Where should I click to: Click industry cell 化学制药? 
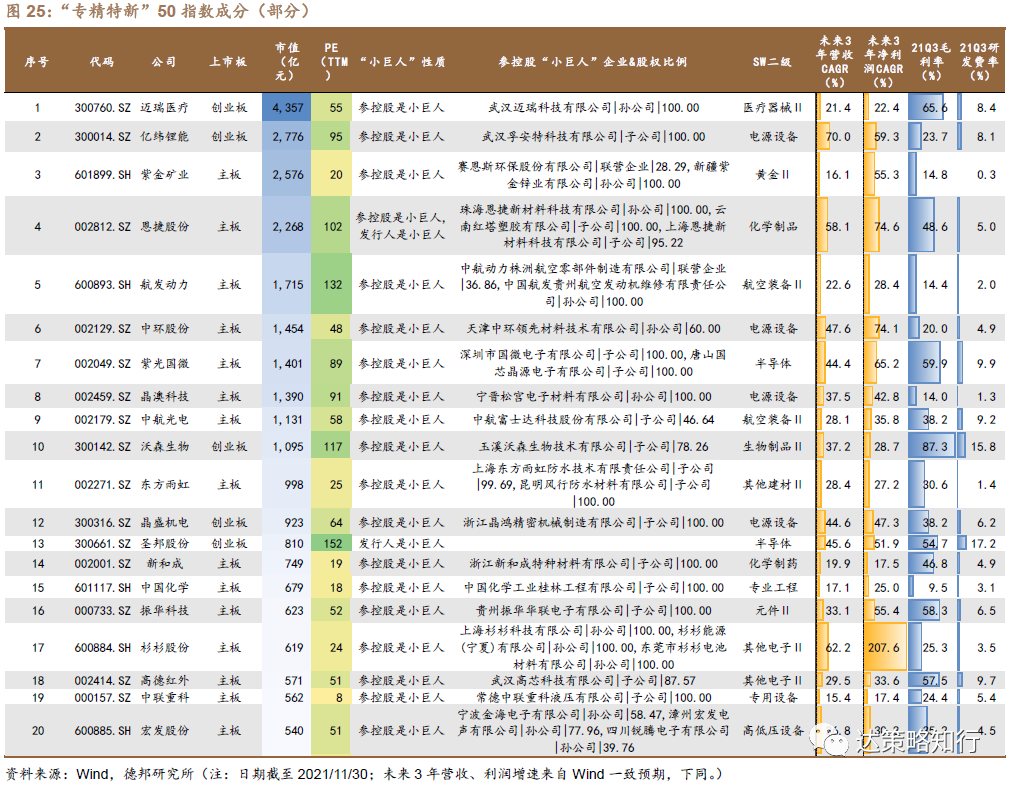(773, 564)
